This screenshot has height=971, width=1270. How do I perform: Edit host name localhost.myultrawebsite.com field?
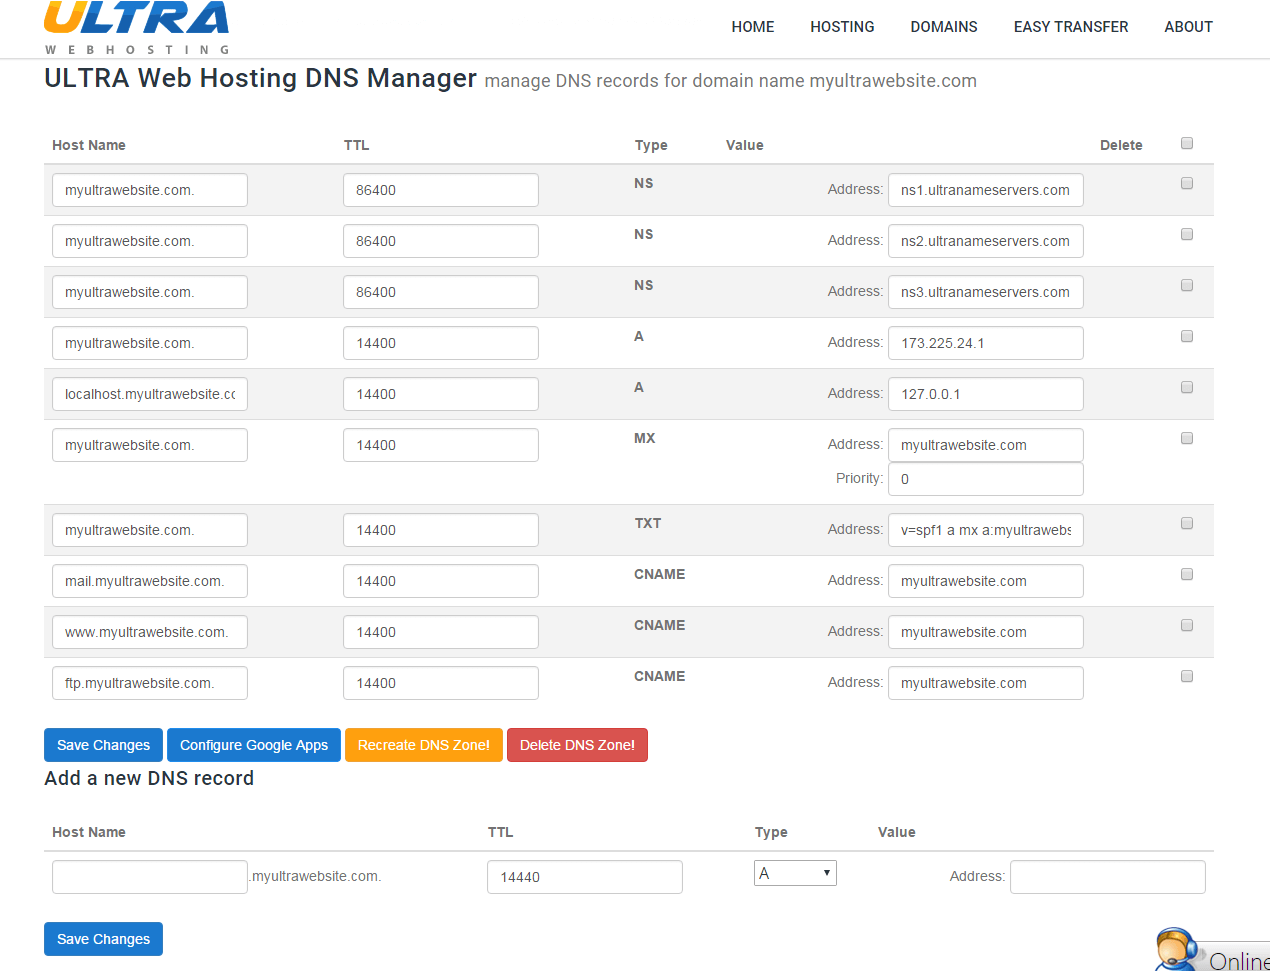(150, 394)
